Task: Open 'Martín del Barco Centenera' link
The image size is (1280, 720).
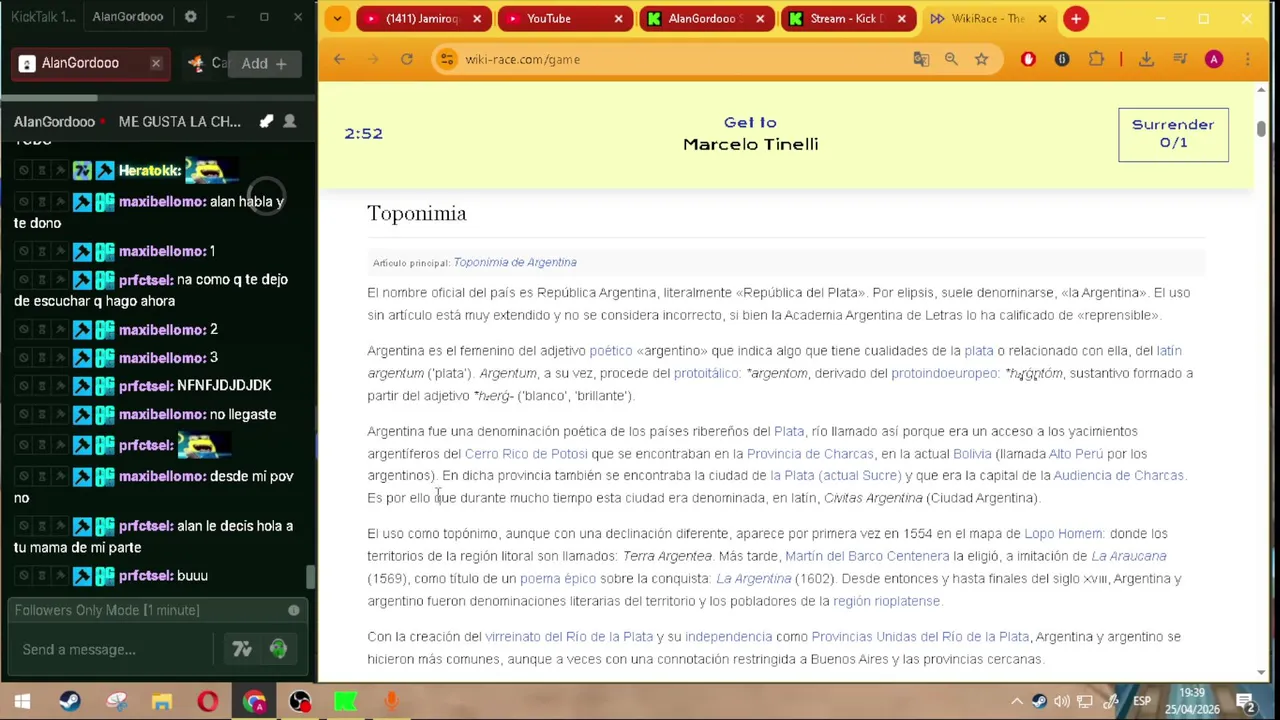Action: 867,556
